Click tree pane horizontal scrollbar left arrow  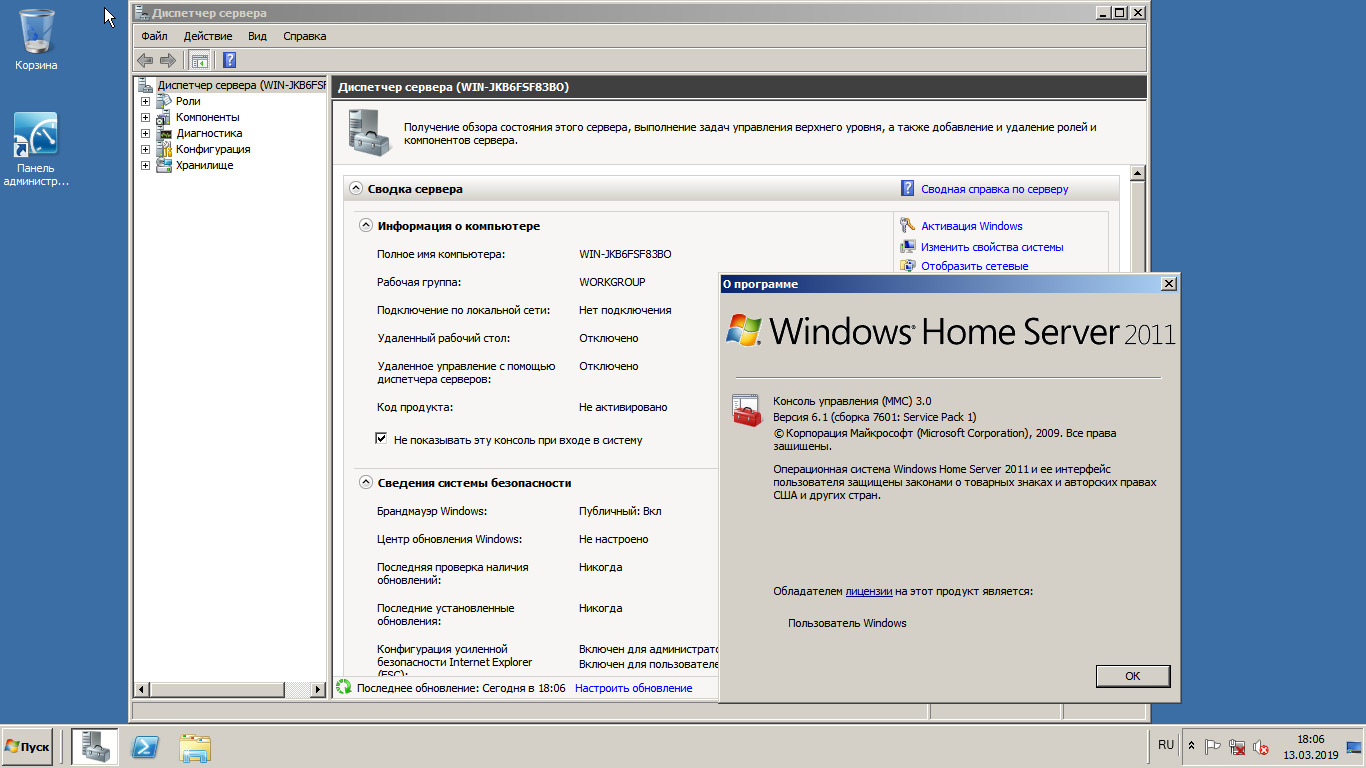pyautogui.click(x=141, y=689)
